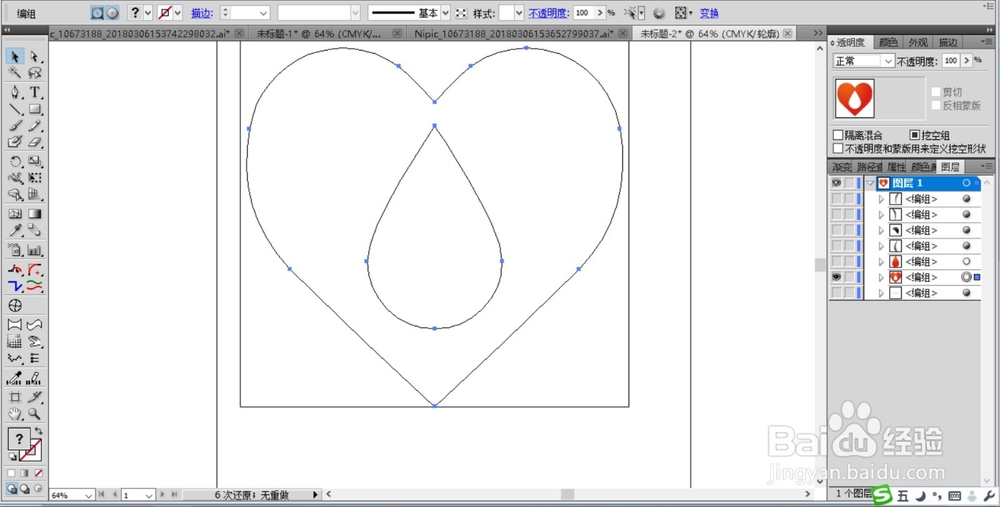Click the 变换 link
Screen dimensions: 1000x507
709,13
